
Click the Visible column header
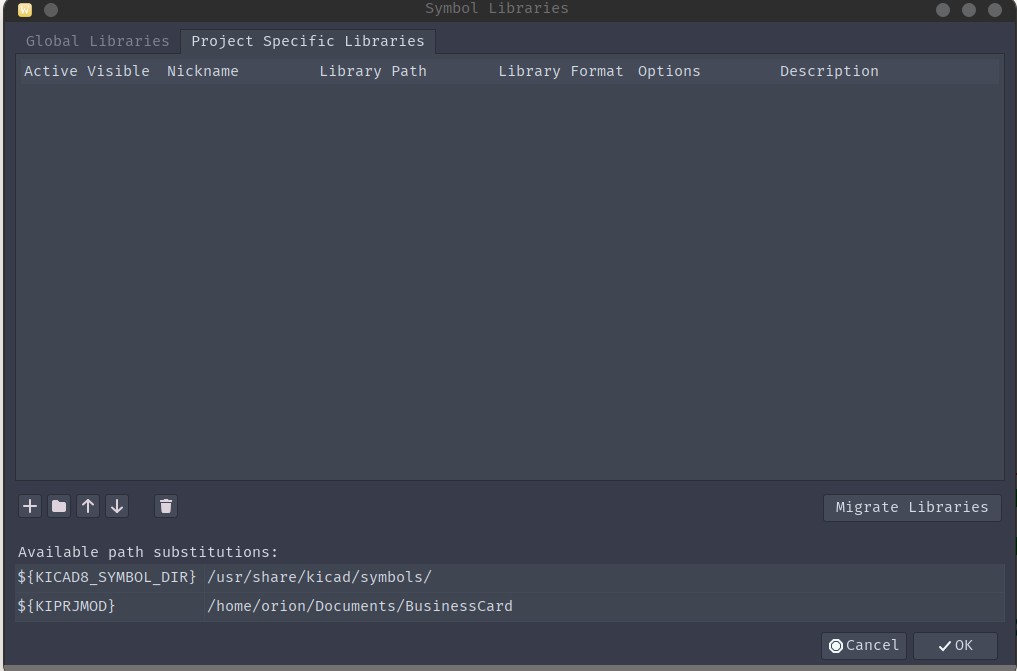pyautogui.click(x=120, y=71)
